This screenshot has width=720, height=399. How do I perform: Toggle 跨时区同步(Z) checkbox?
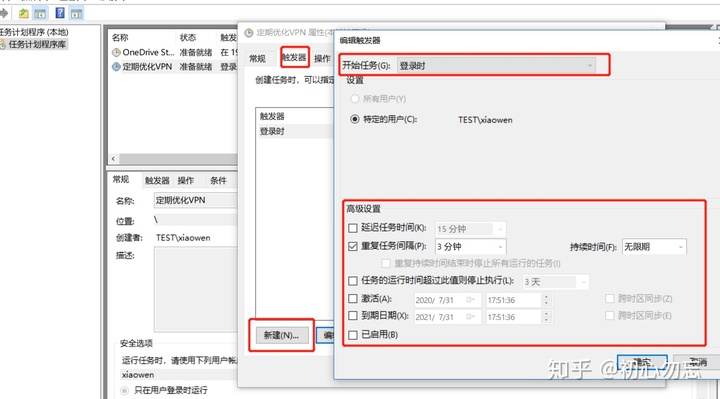(610, 299)
